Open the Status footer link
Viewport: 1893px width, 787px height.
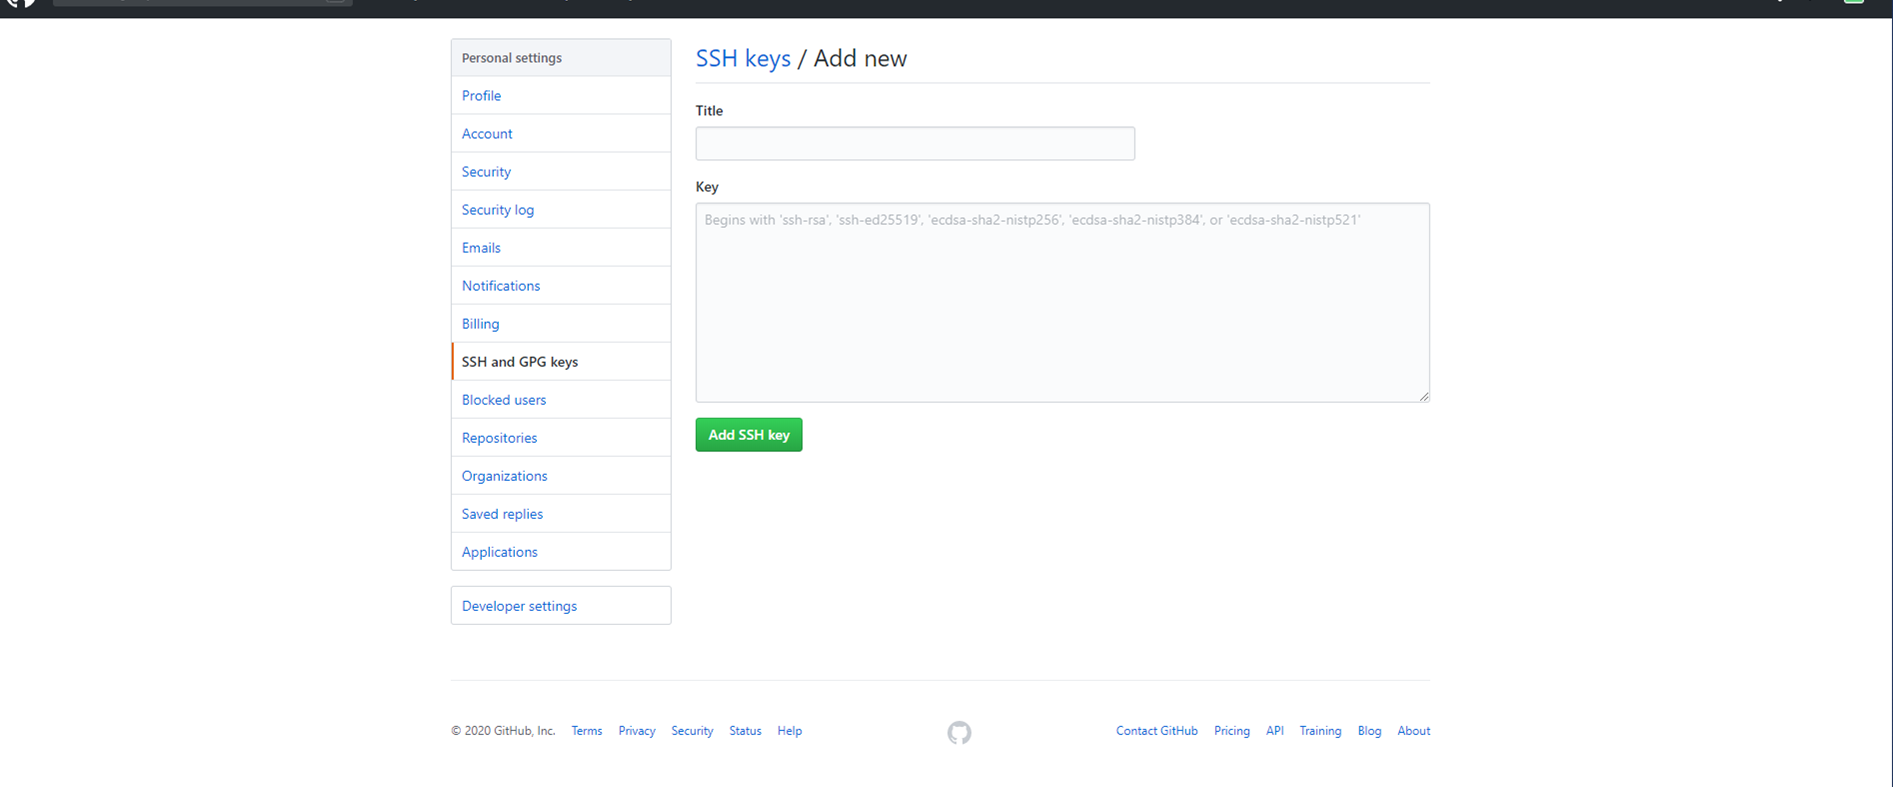coord(745,731)
